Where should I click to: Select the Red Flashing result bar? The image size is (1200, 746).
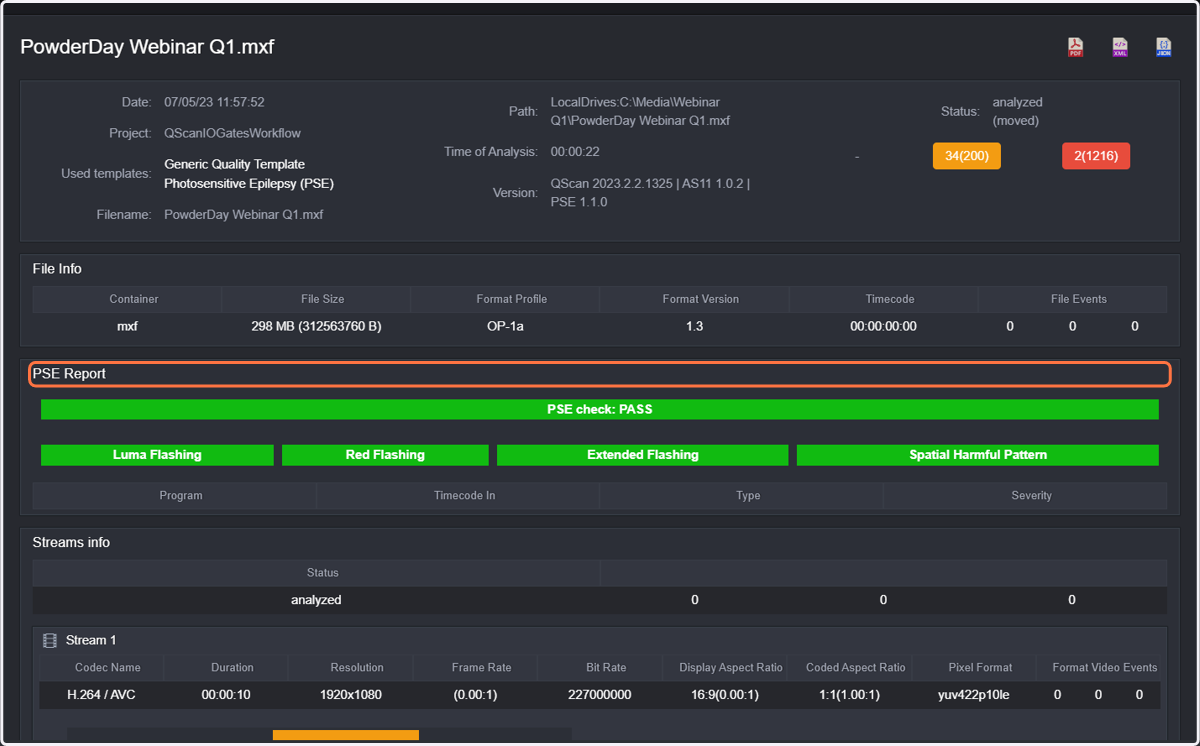(x=385, y=455)
